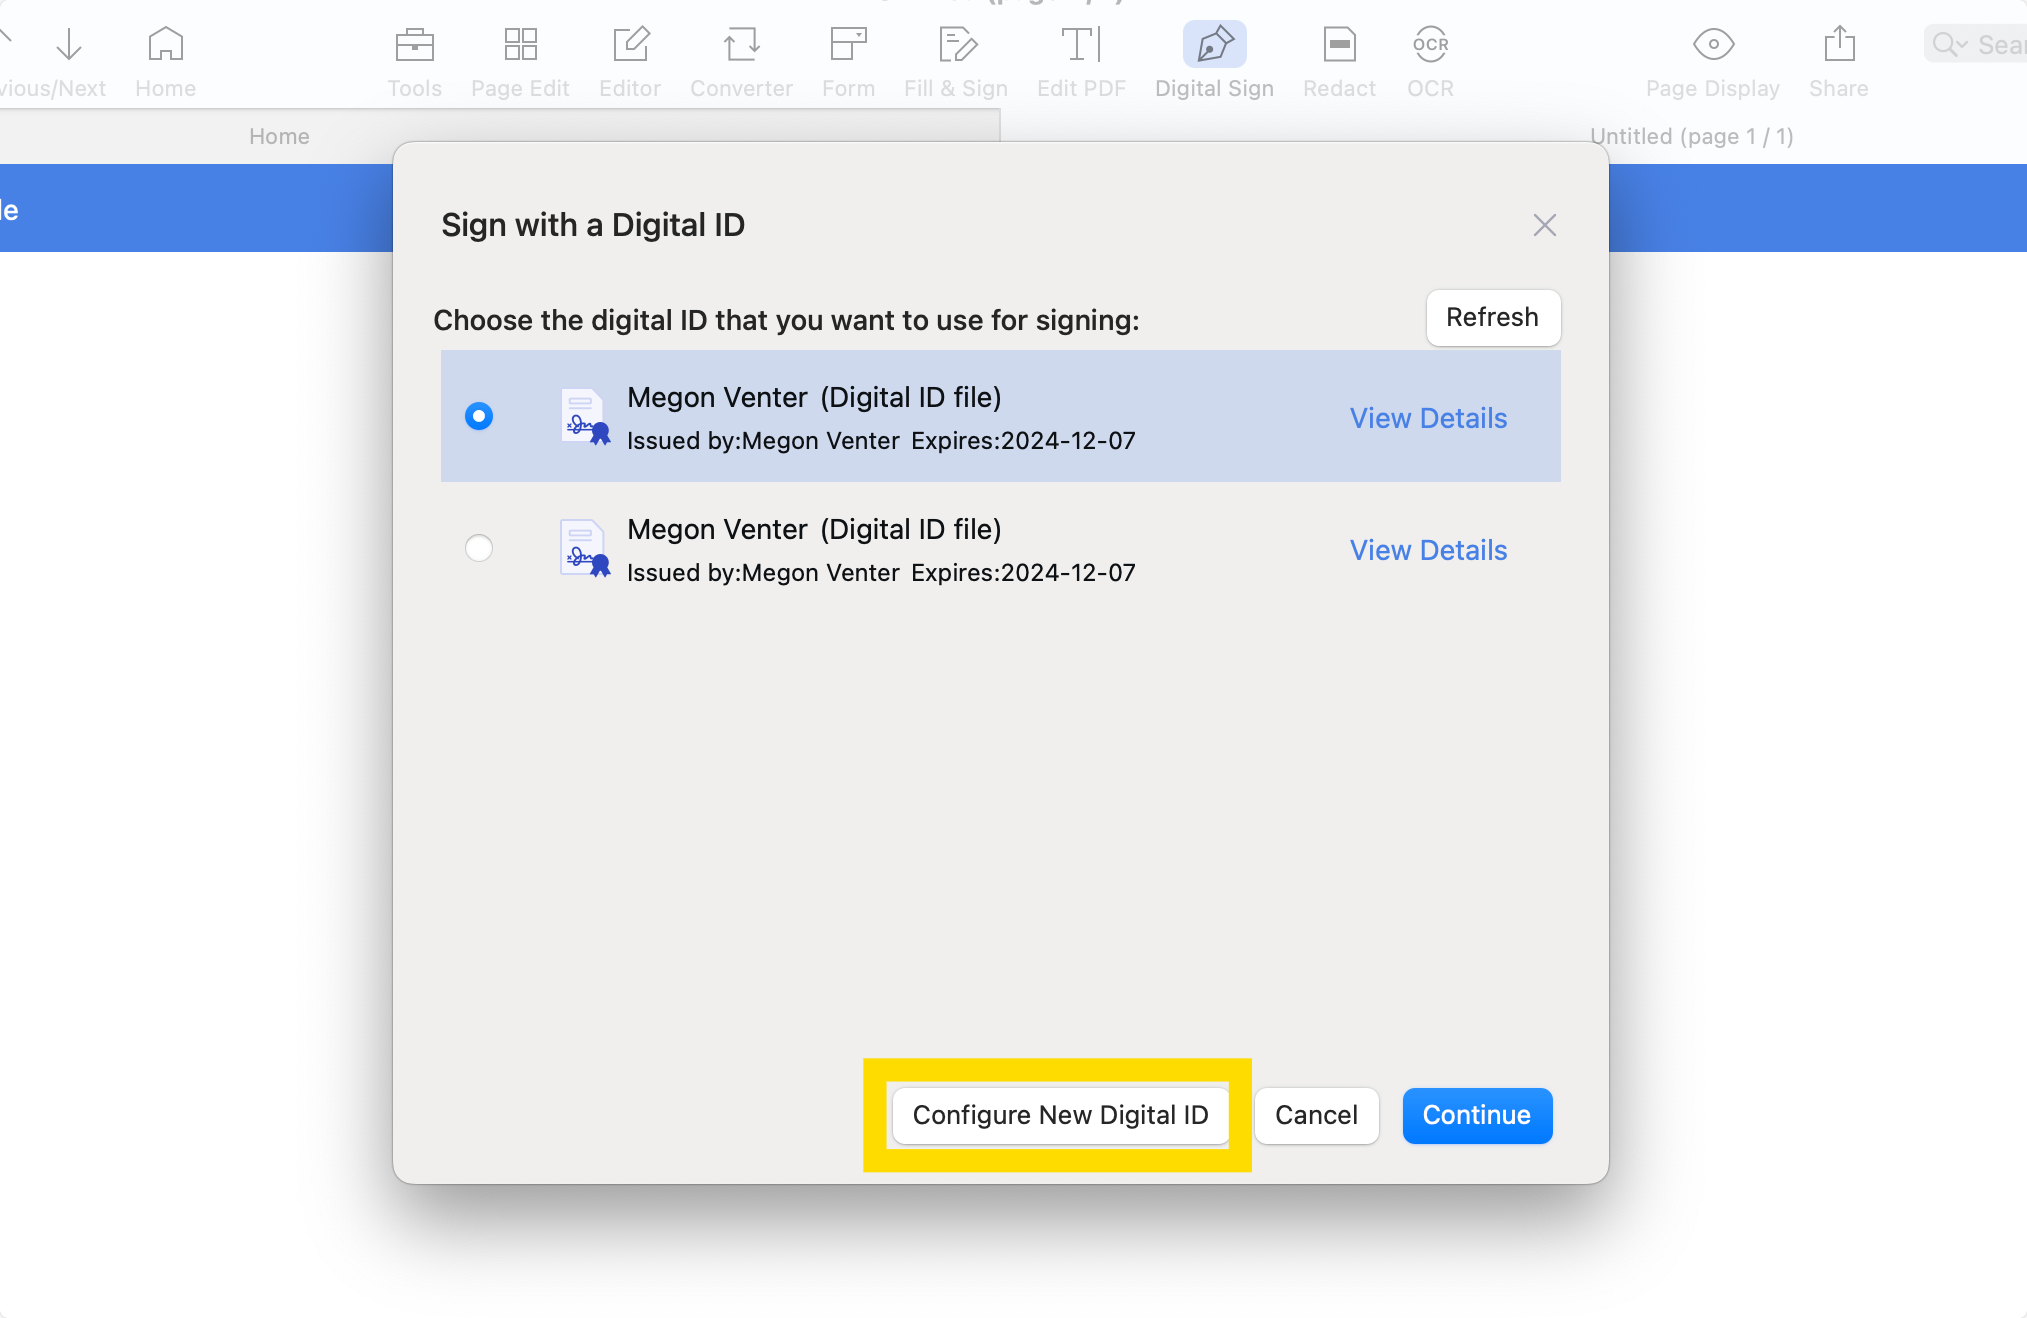Click the Fill & Sign icon
The width and height of the screenshot is (2027, 1318).
pos(956,45)
